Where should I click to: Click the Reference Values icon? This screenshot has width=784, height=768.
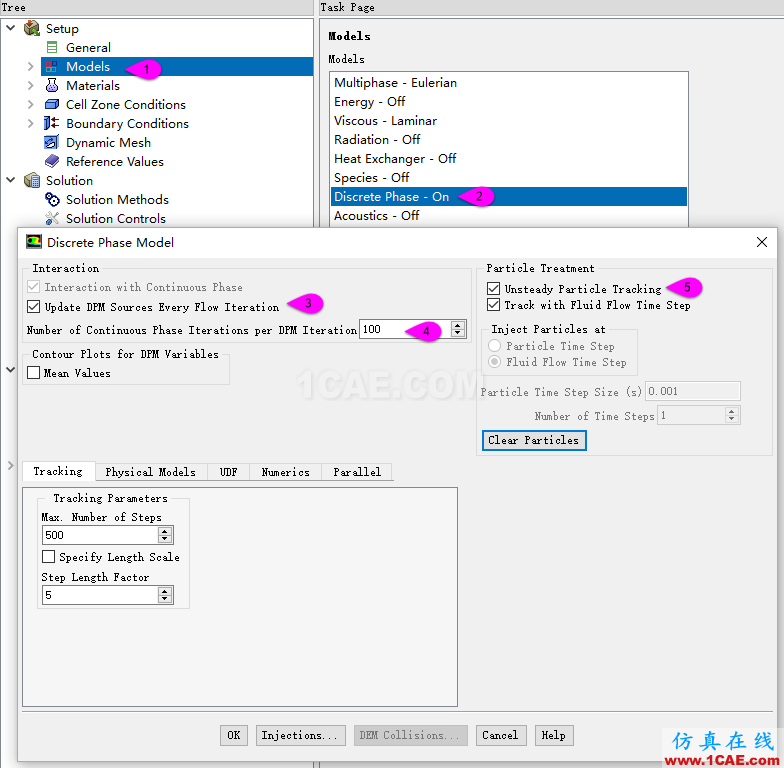click(x=52, y=161)
